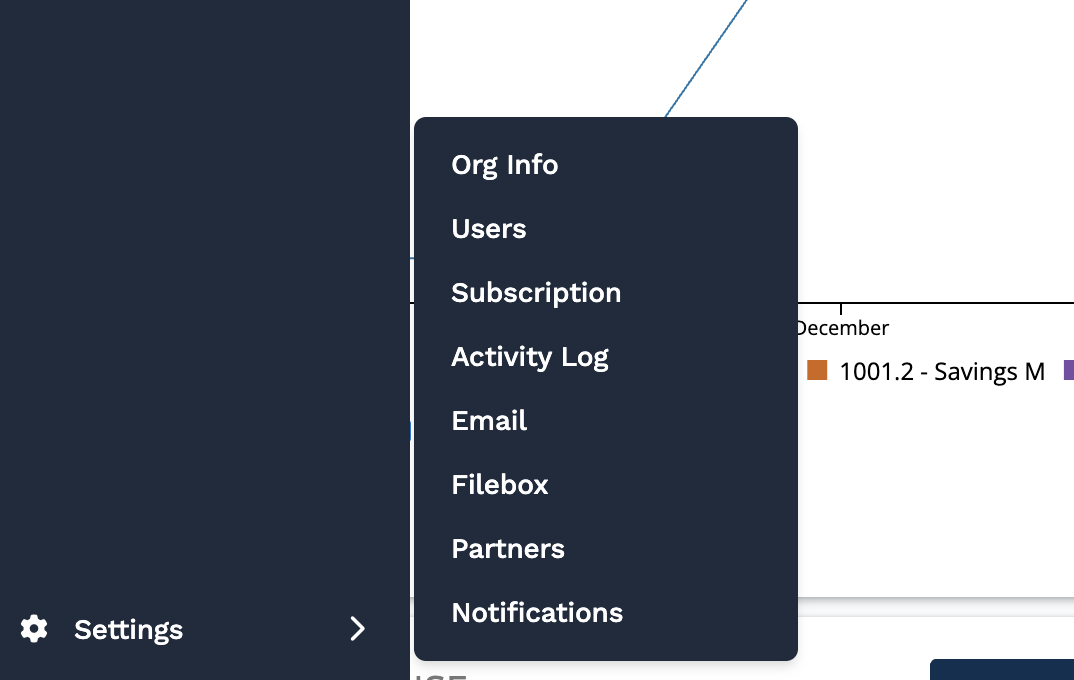This screenshot has width=1074, height=680.
Task: Click the Settings gear icon
Action: tap(34, 629)
